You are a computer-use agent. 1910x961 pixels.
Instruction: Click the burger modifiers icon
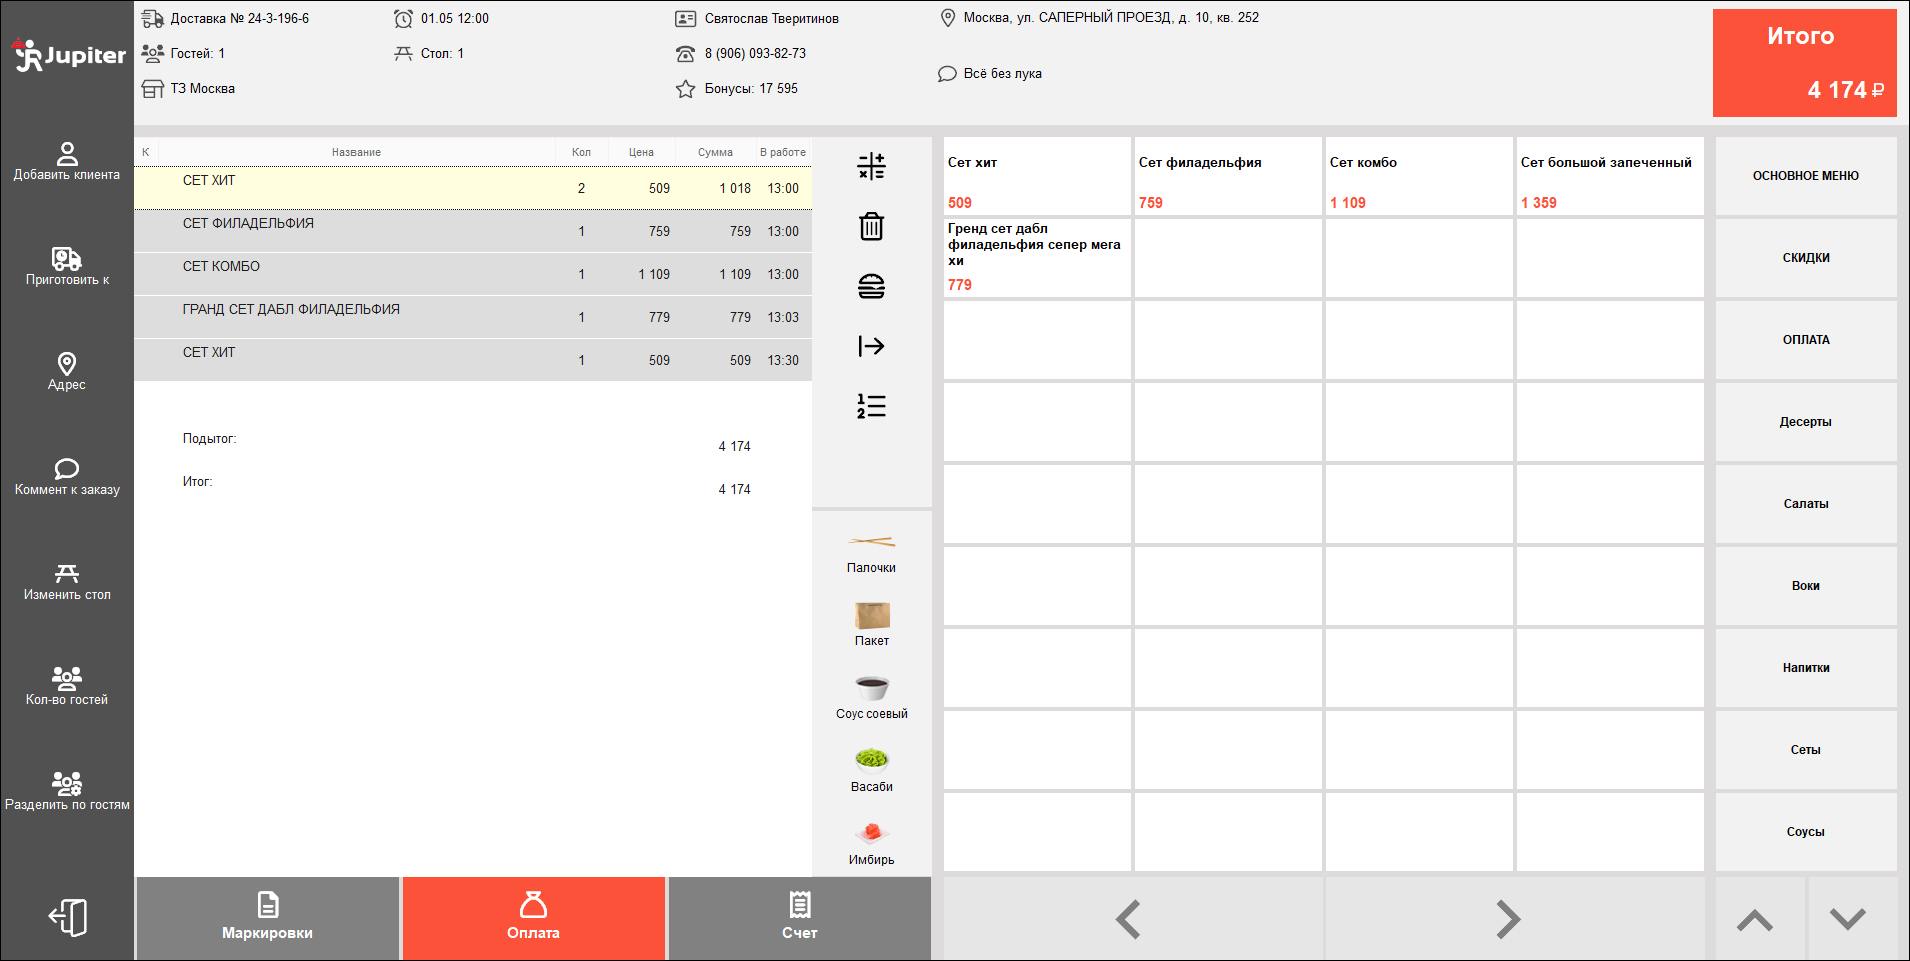[x=872, y=286]
